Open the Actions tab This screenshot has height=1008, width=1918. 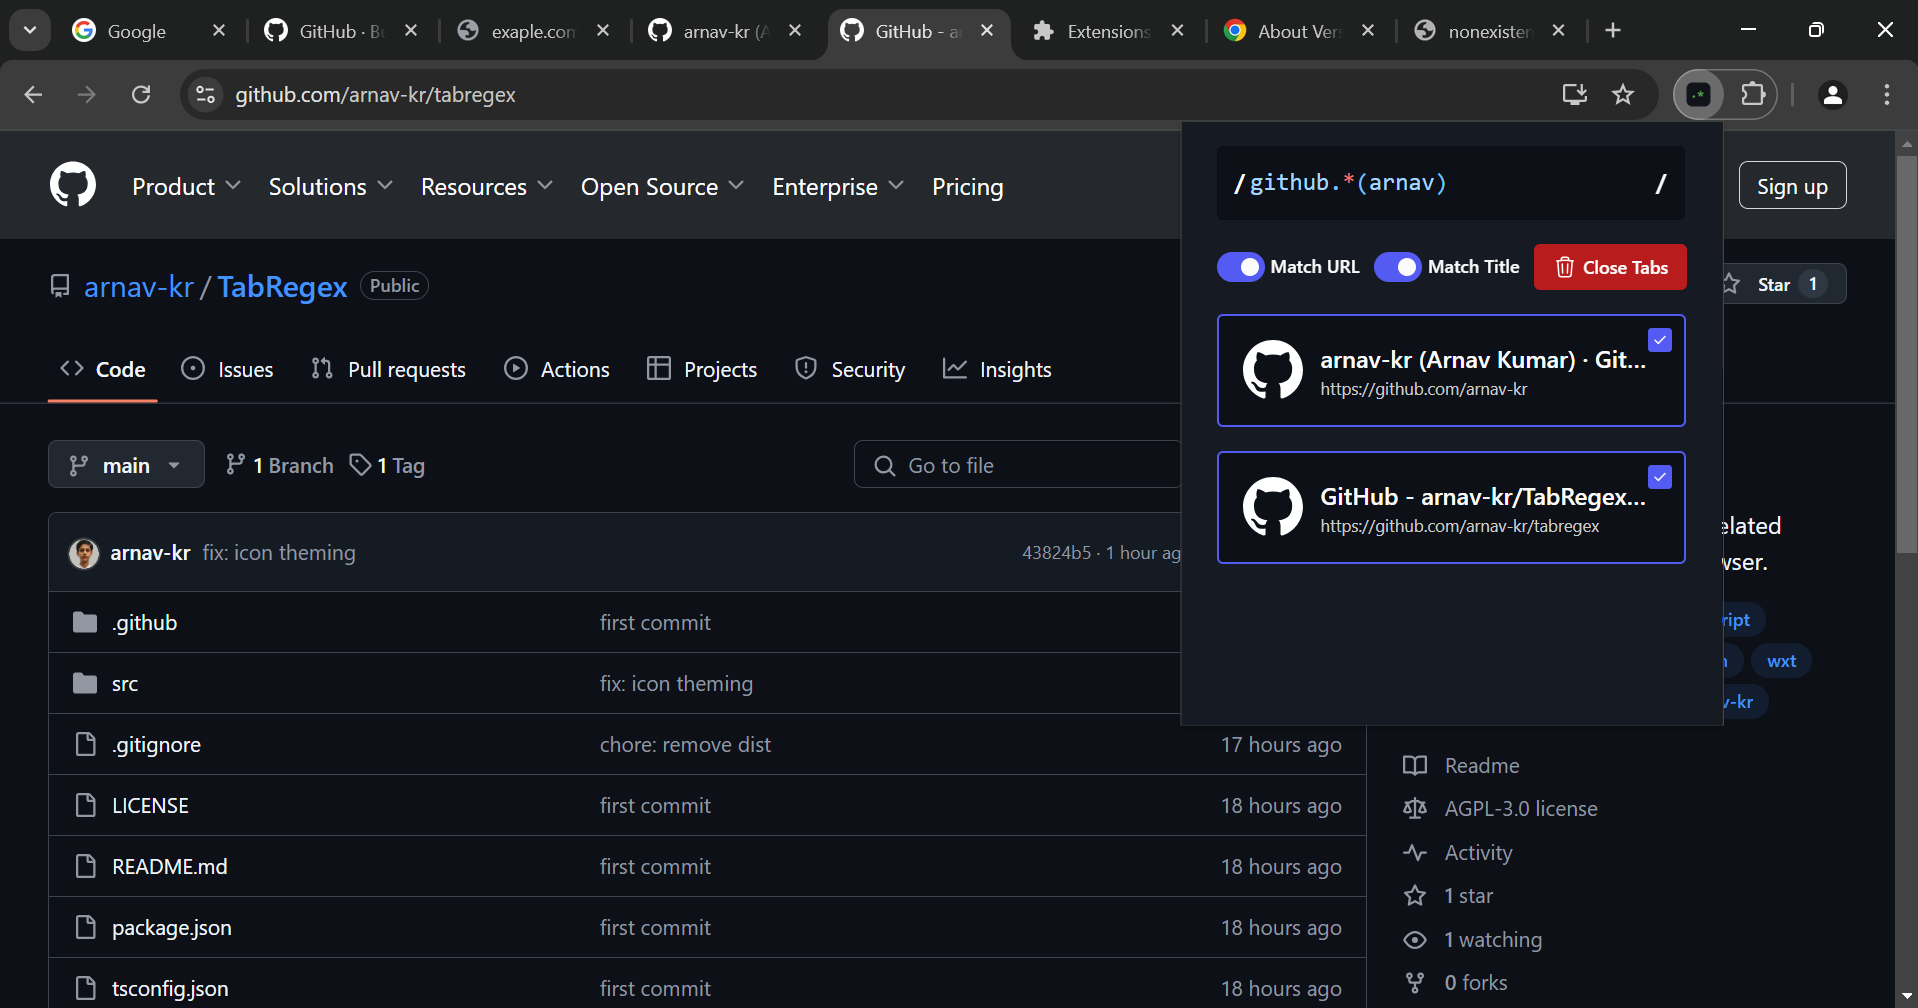point(557,369)
